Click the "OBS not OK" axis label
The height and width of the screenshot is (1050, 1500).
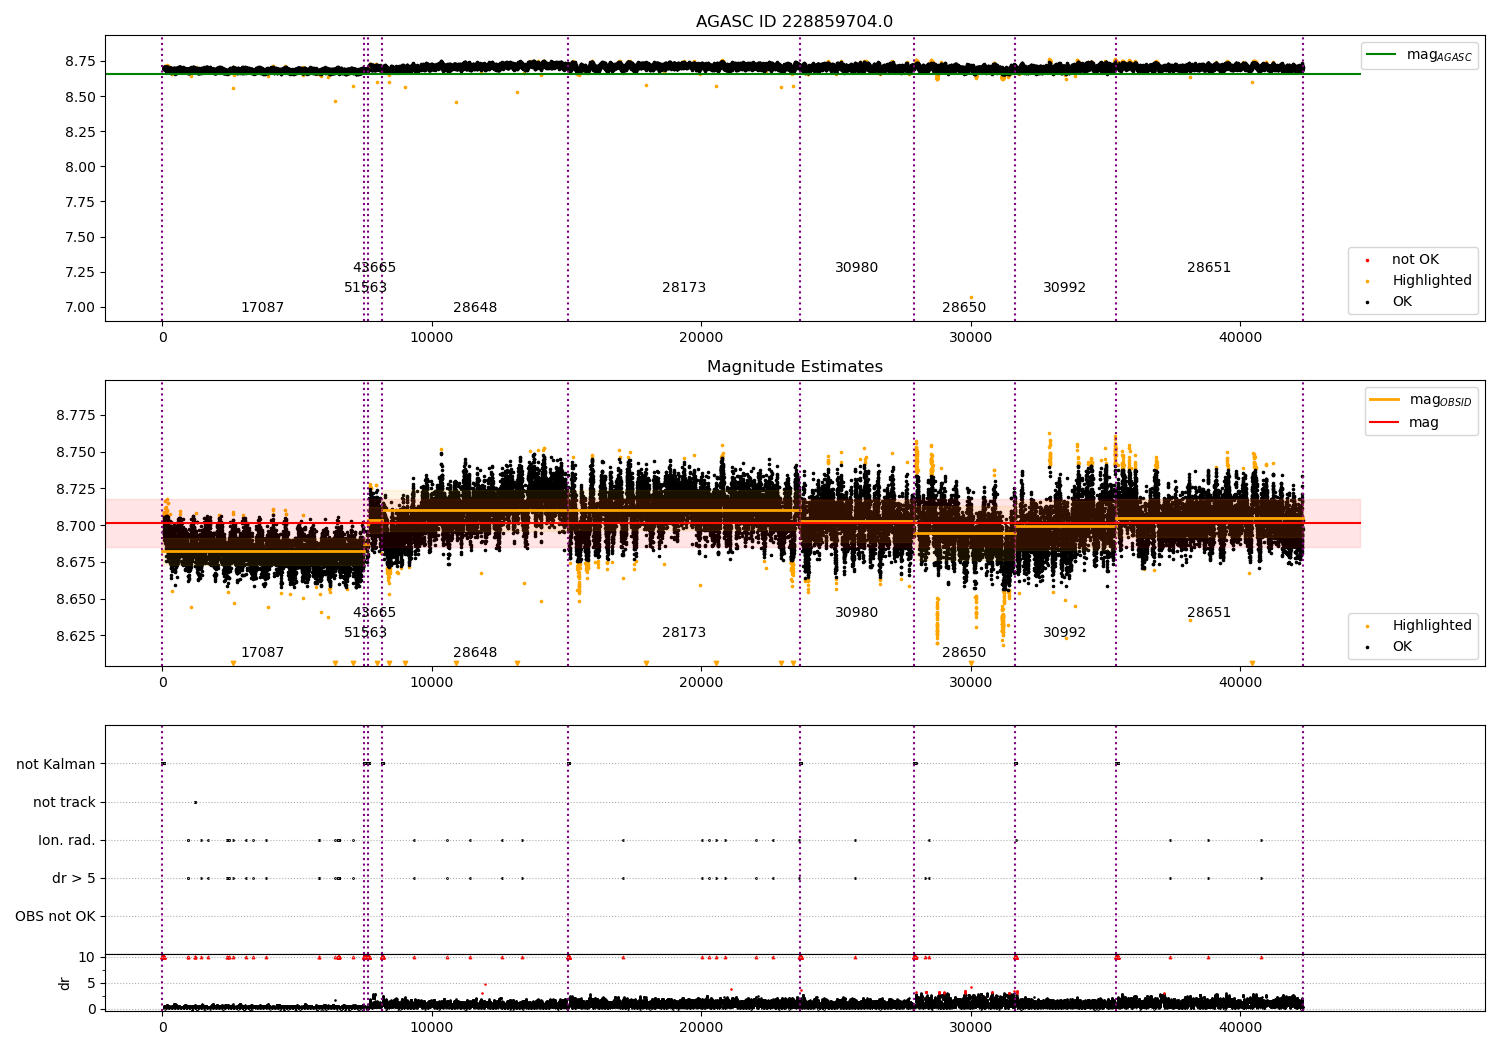tap(55, 916)
